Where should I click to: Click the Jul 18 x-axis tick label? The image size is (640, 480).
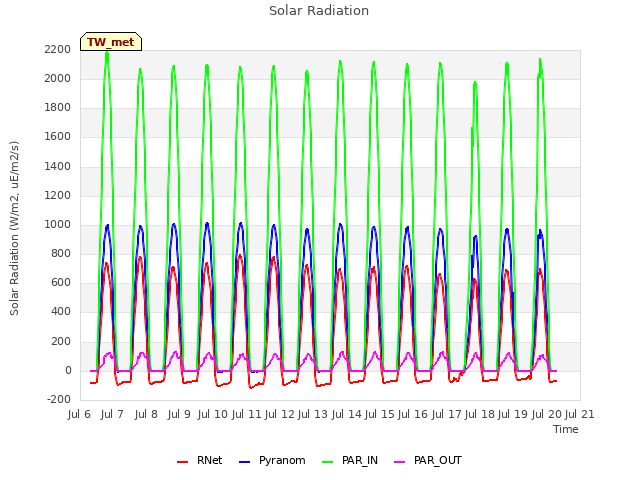(480, 414)
